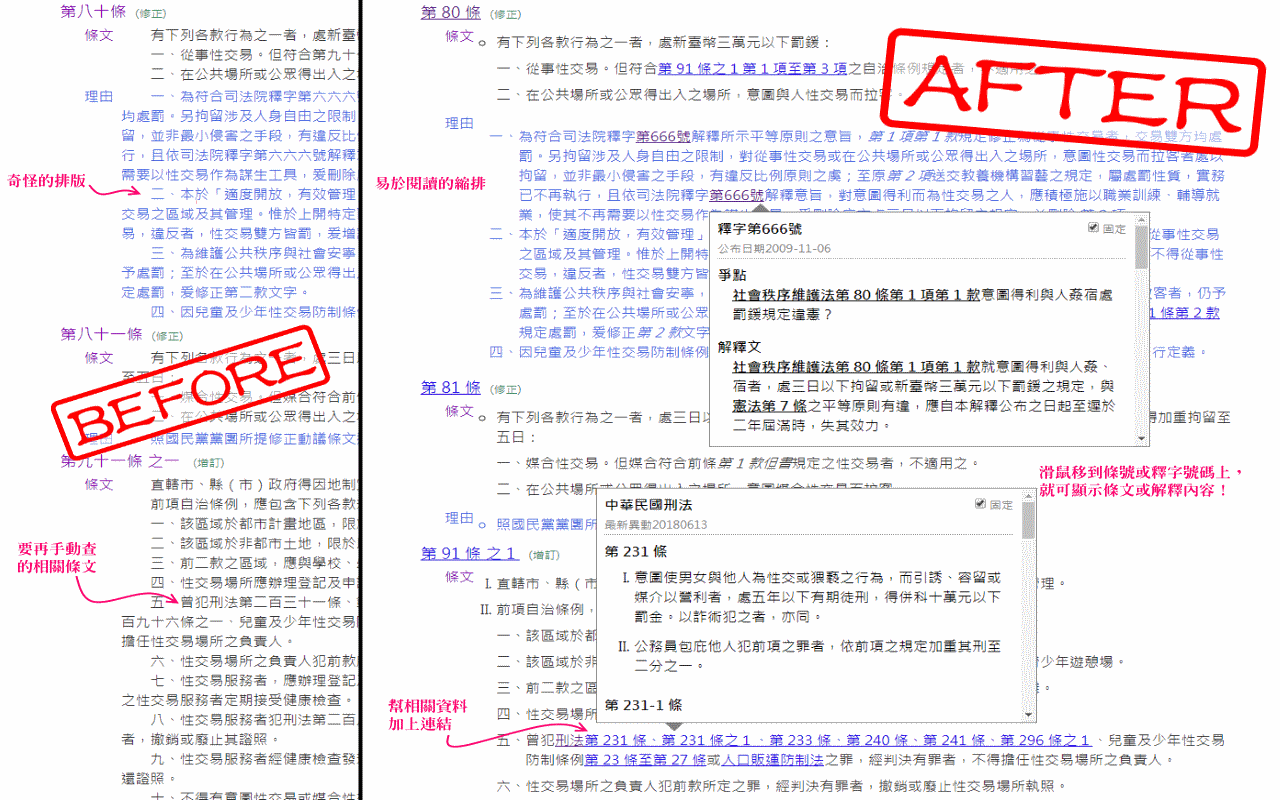Click scroll-down arrow in 中華民國刑法 popup
Image resolution: width=1280 pixels, height=800 pixels.
pos(1028,714)
